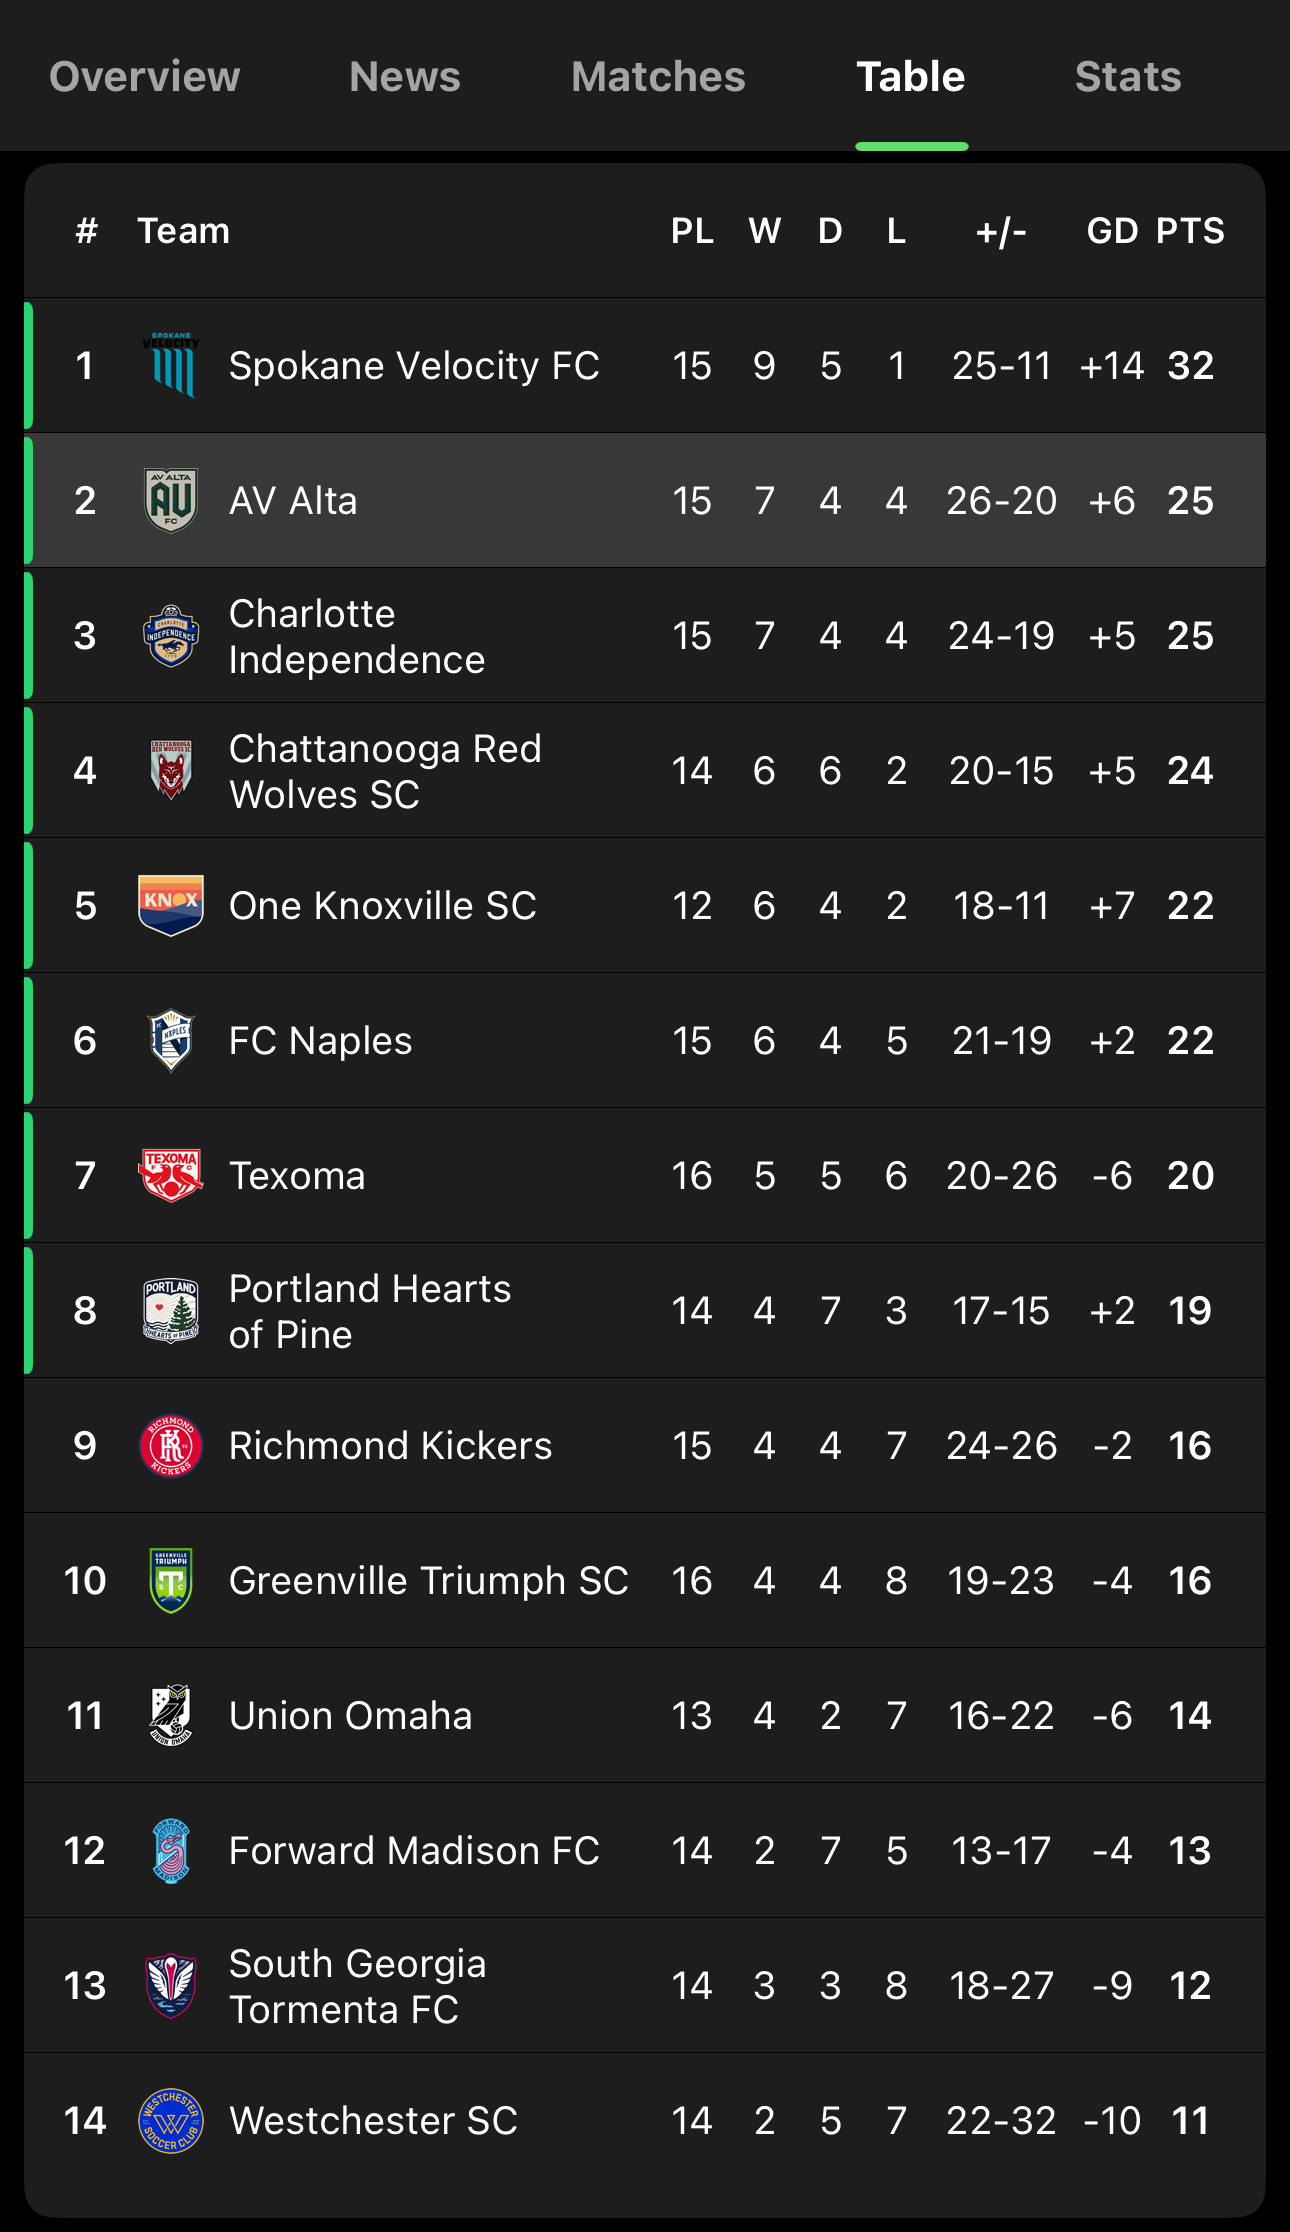The image size is (1290, 2232).
Task: Tap the FC Naples crest
Action: click(x=171, y=1040)
